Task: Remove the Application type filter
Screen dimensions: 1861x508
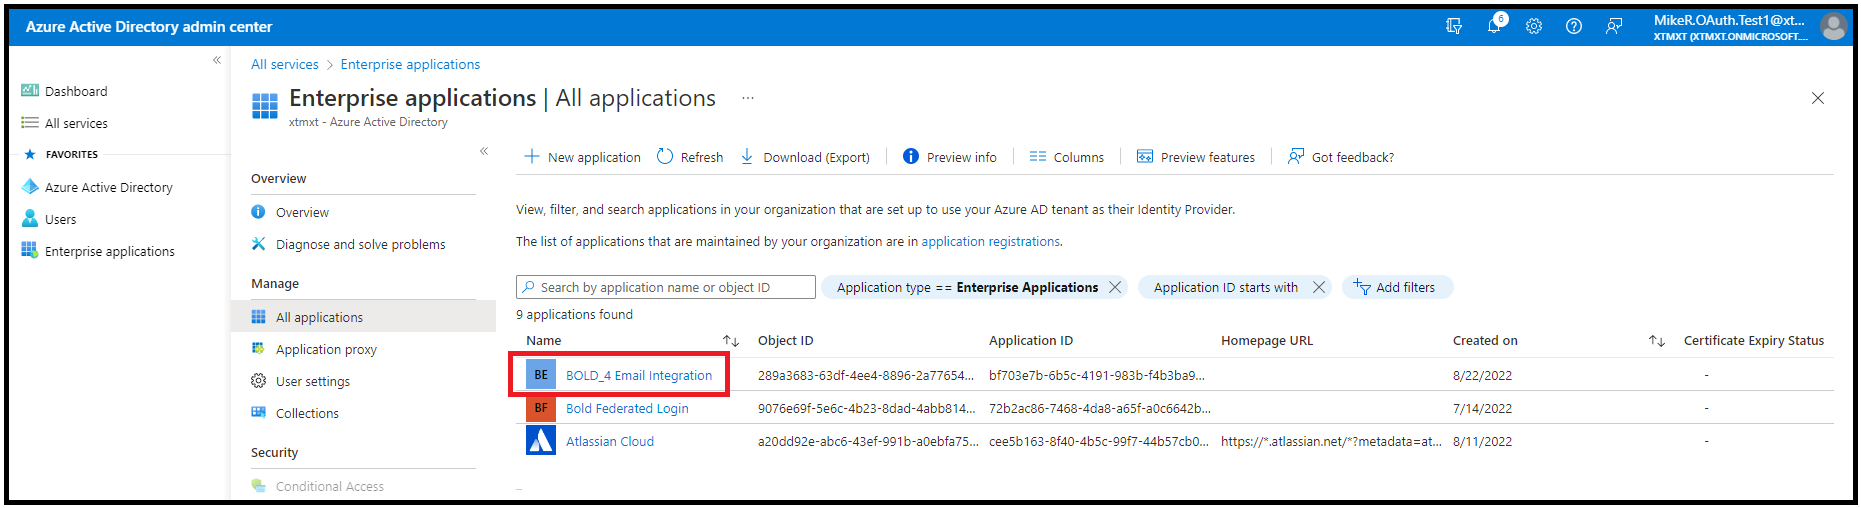Action: coord(1115,287)
